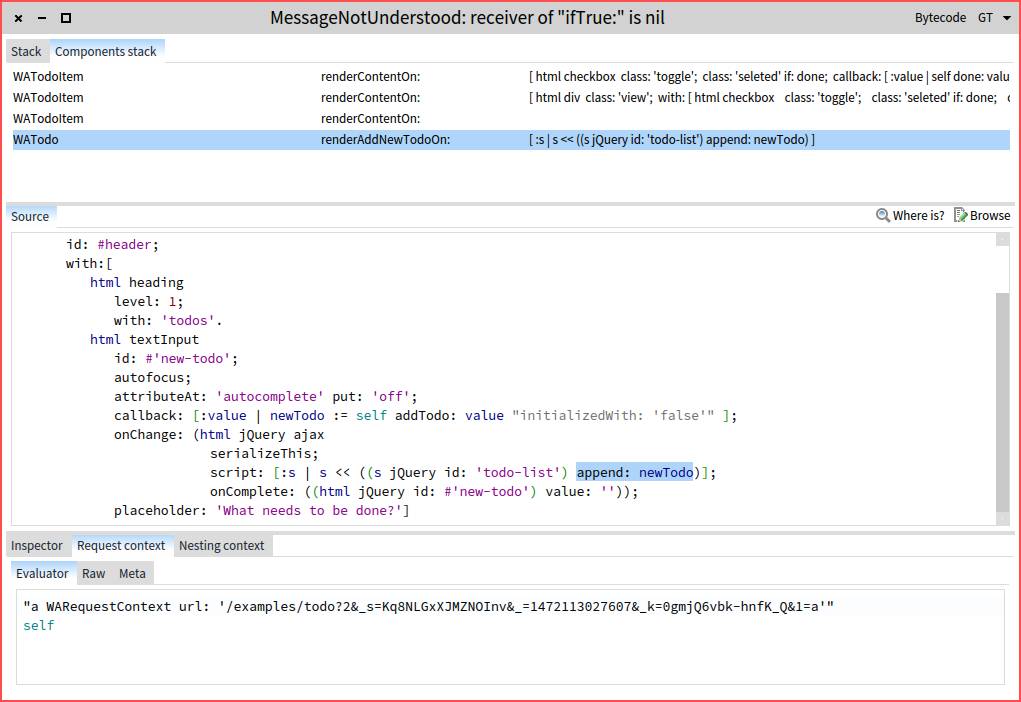Viewport: 1021px width, 702px height.
Task: Click the 'serializeThis;' line in source
Action: (x=264, y=454)
